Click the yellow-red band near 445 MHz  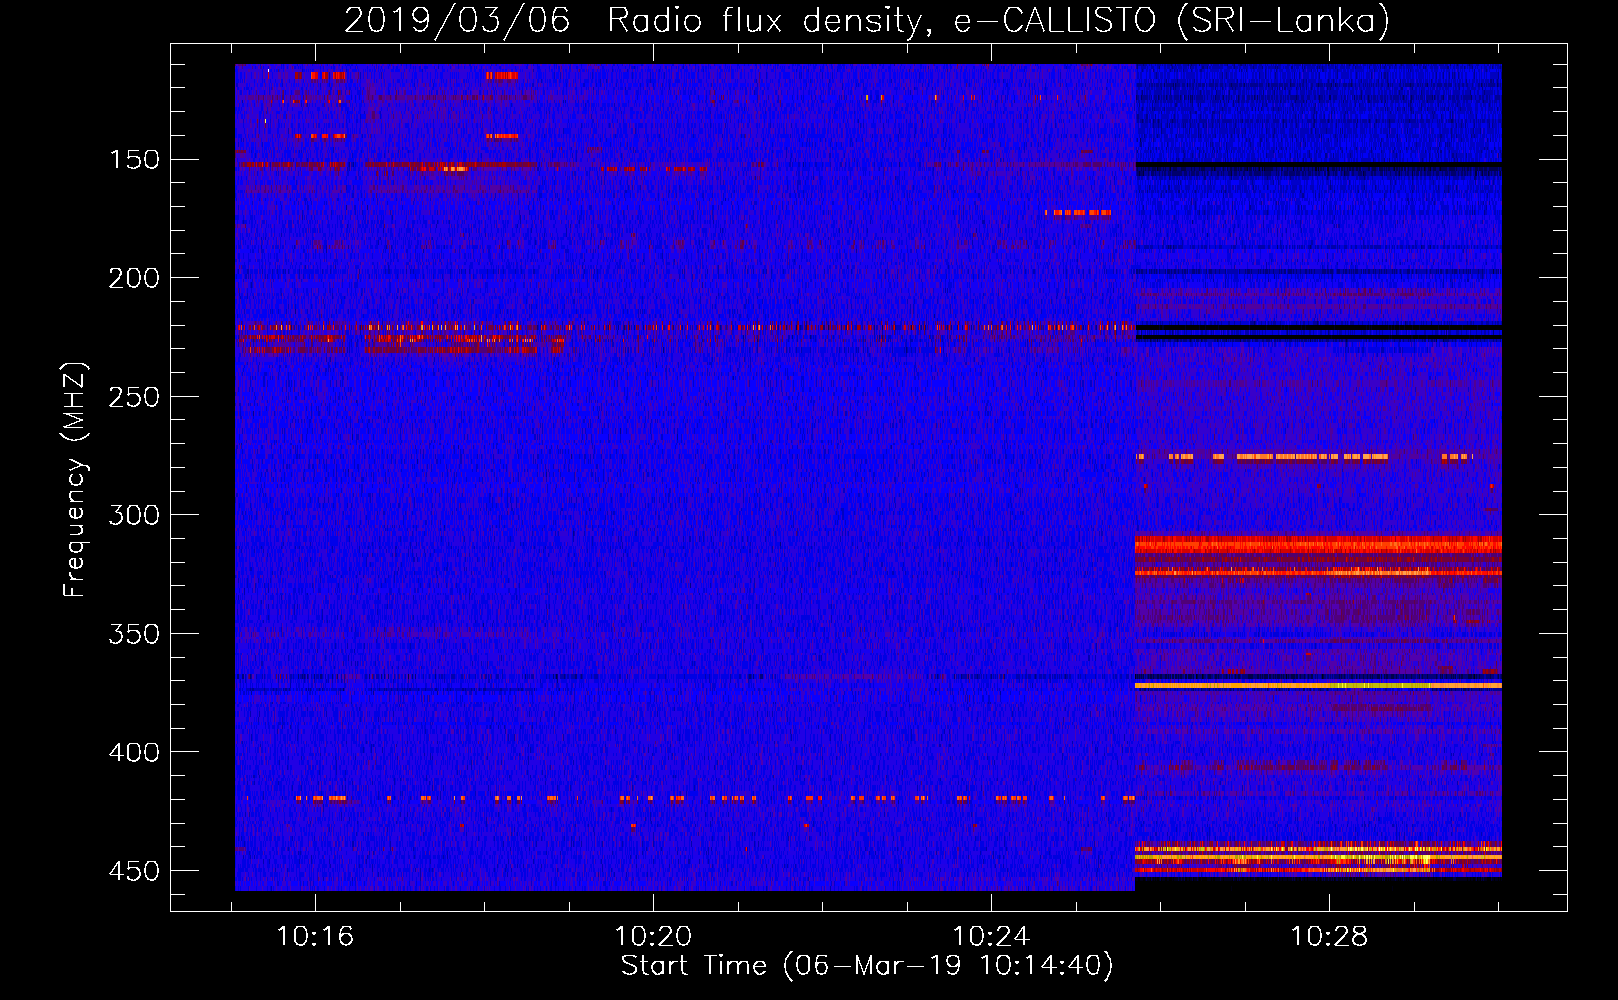click(x=1318, y=856)
